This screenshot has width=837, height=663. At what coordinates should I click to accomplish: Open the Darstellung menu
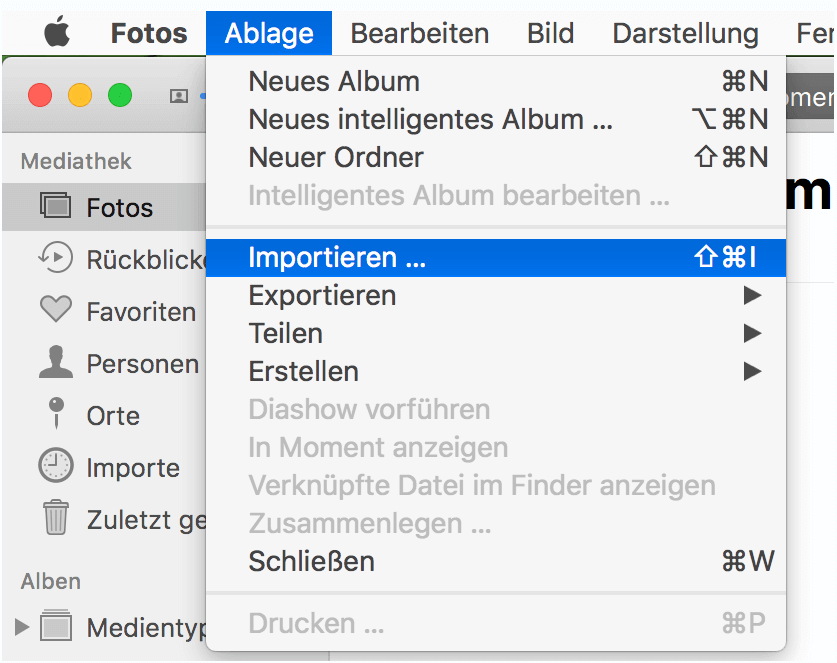[686, 33]
